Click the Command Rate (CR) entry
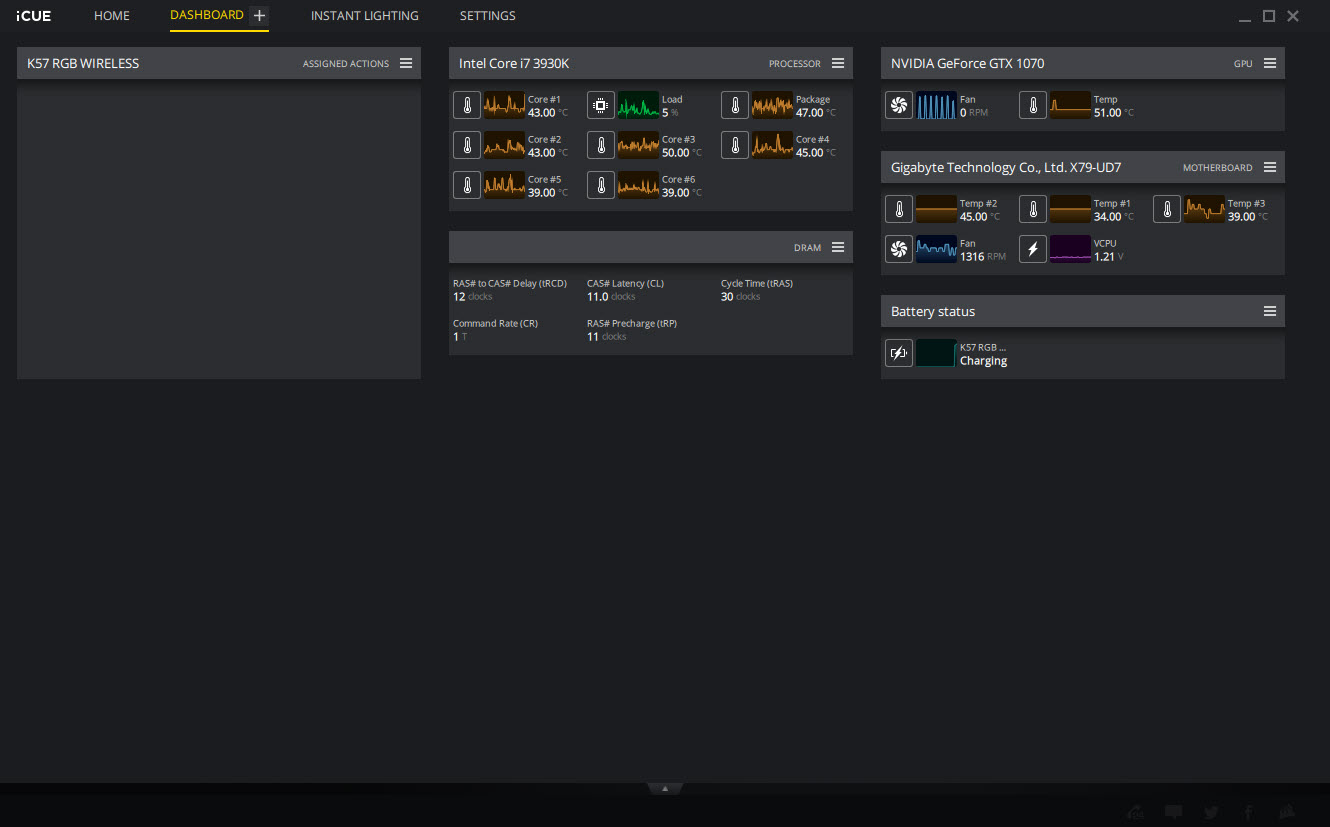This screenshot has width=1330, height=827. point(495,330)
